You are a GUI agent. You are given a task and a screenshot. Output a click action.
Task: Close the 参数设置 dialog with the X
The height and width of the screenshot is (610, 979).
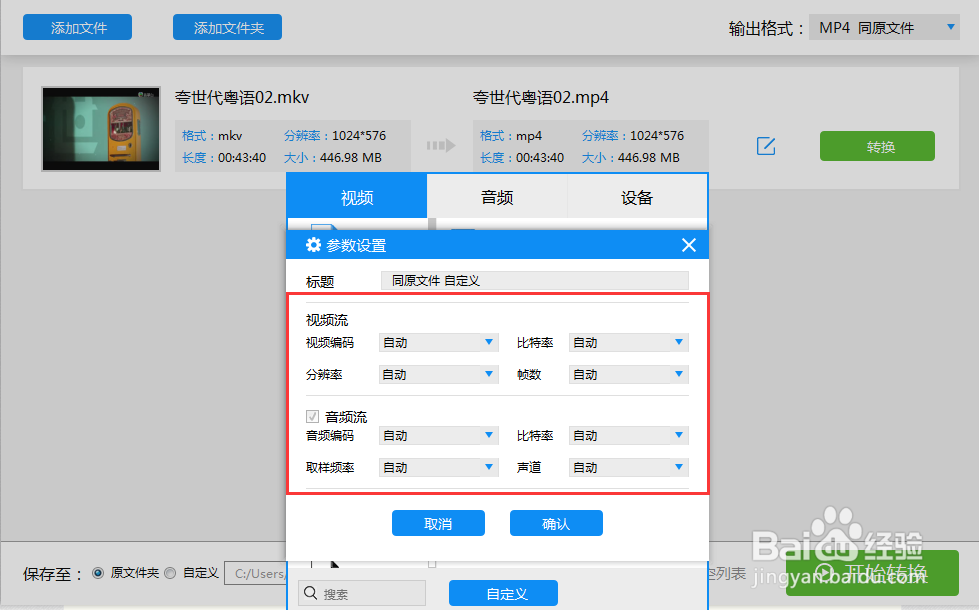[x=688, y=244]
